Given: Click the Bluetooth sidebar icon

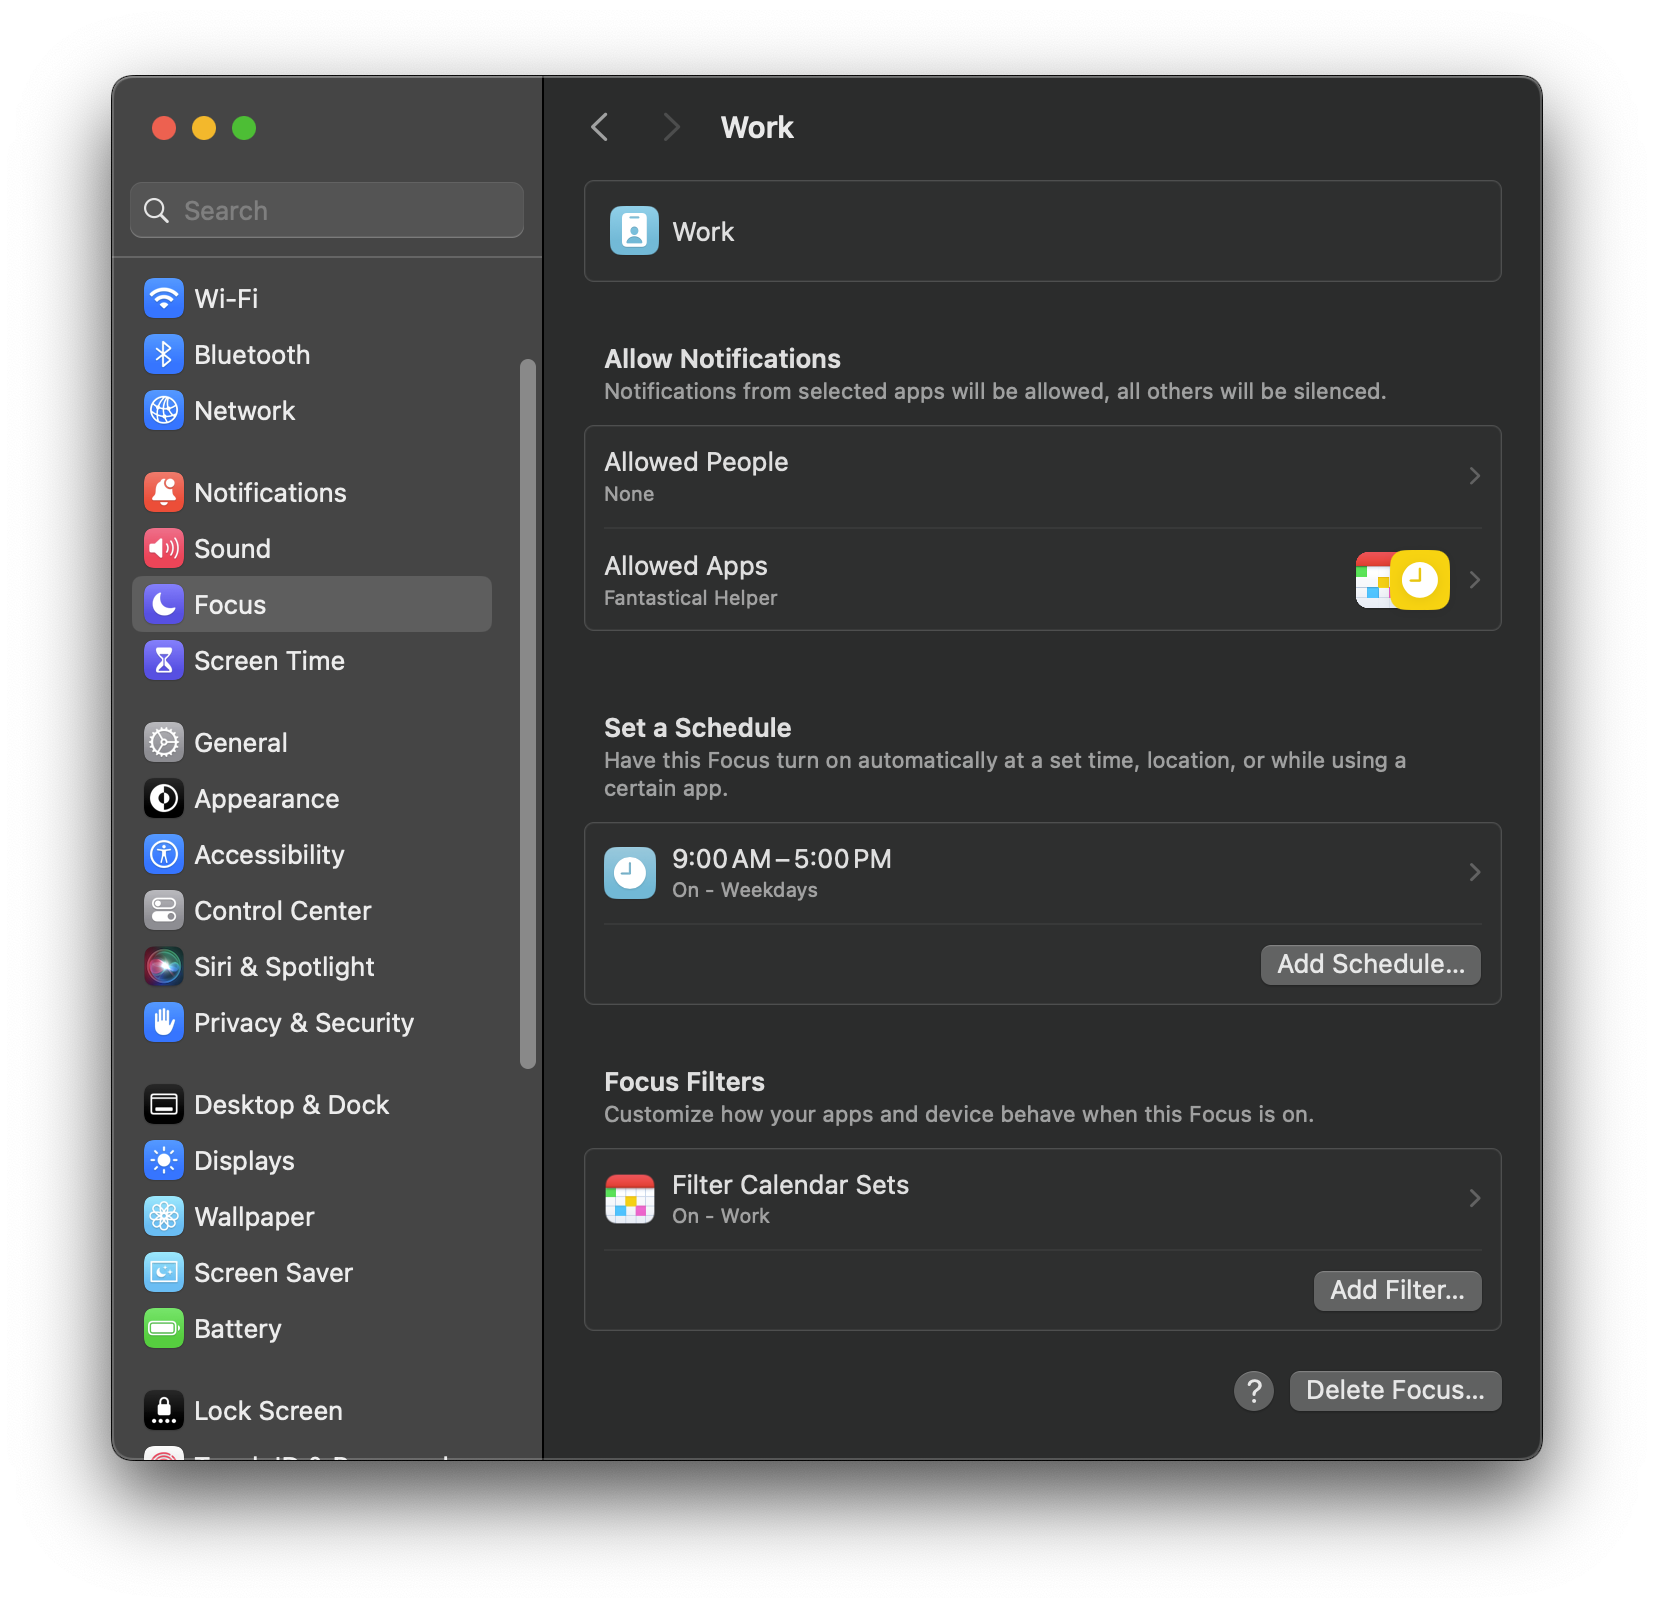Looking at the screenshot, I should pos(164,354).
